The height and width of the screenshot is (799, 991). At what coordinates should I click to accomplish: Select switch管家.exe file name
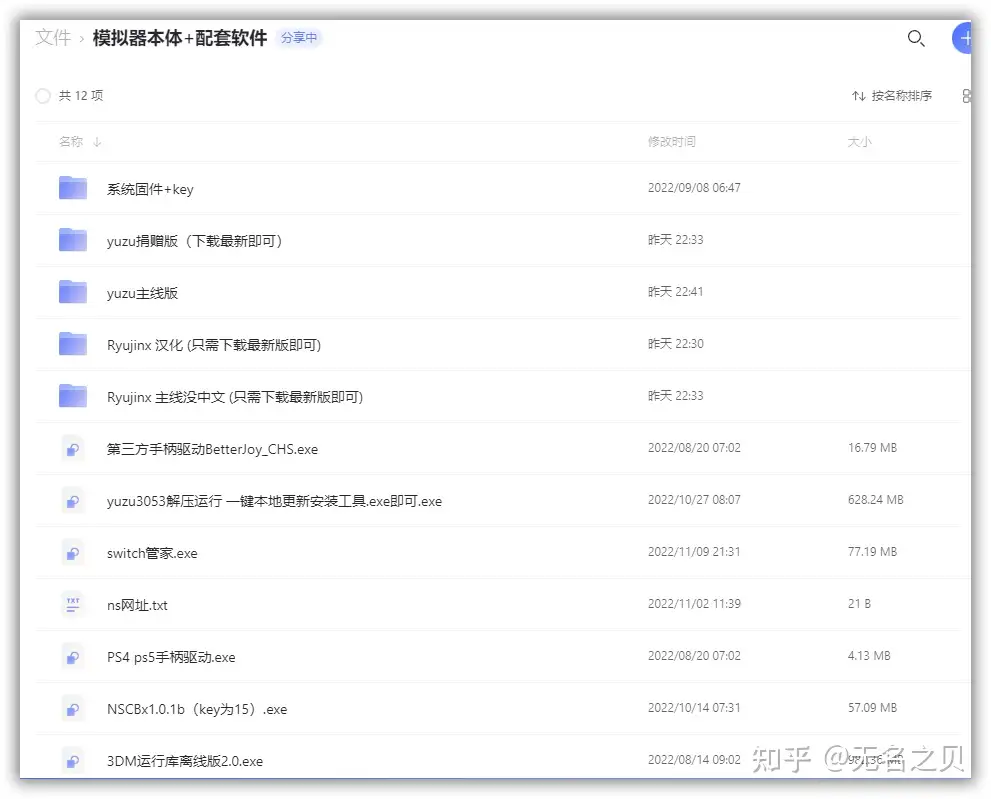point(152,553)
